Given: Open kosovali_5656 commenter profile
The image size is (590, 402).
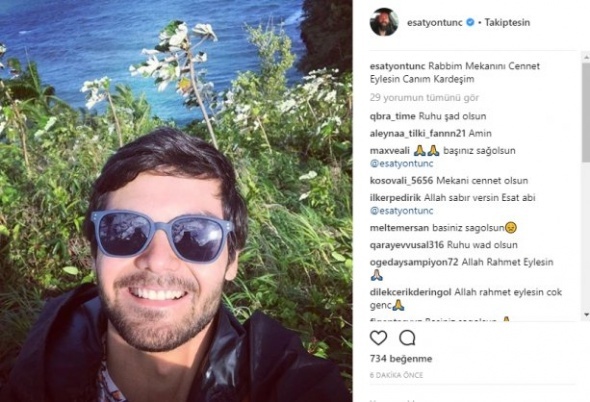Looking at the screenshot, I should (401, 181).
